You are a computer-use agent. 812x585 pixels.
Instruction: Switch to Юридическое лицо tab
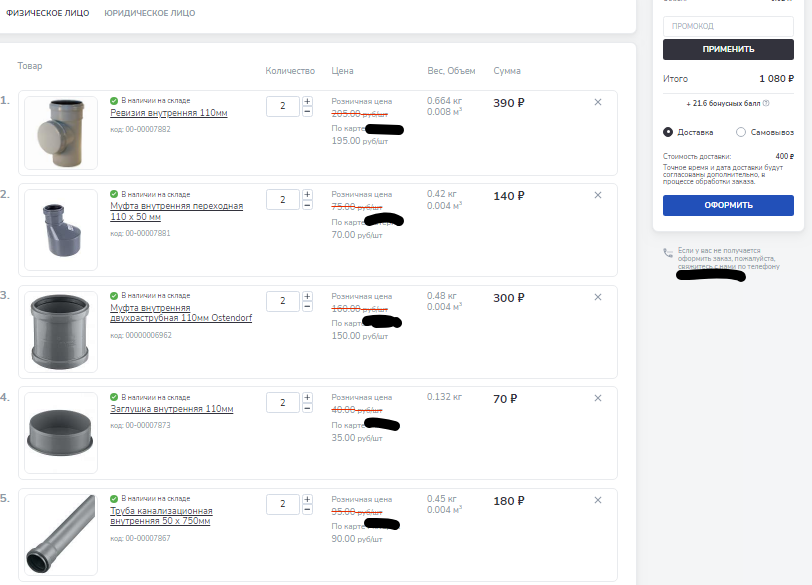tap(150, 14)
